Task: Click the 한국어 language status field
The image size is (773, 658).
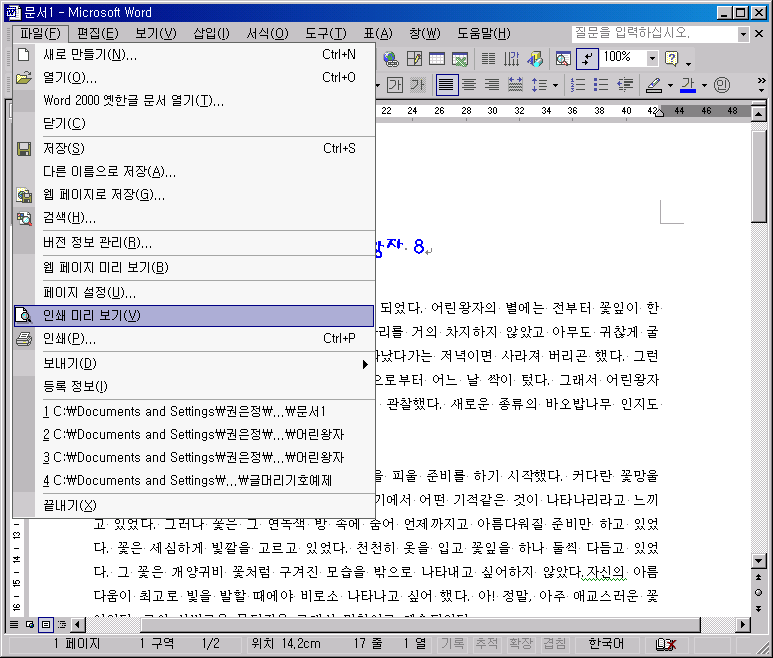Action: pos(606,644)
